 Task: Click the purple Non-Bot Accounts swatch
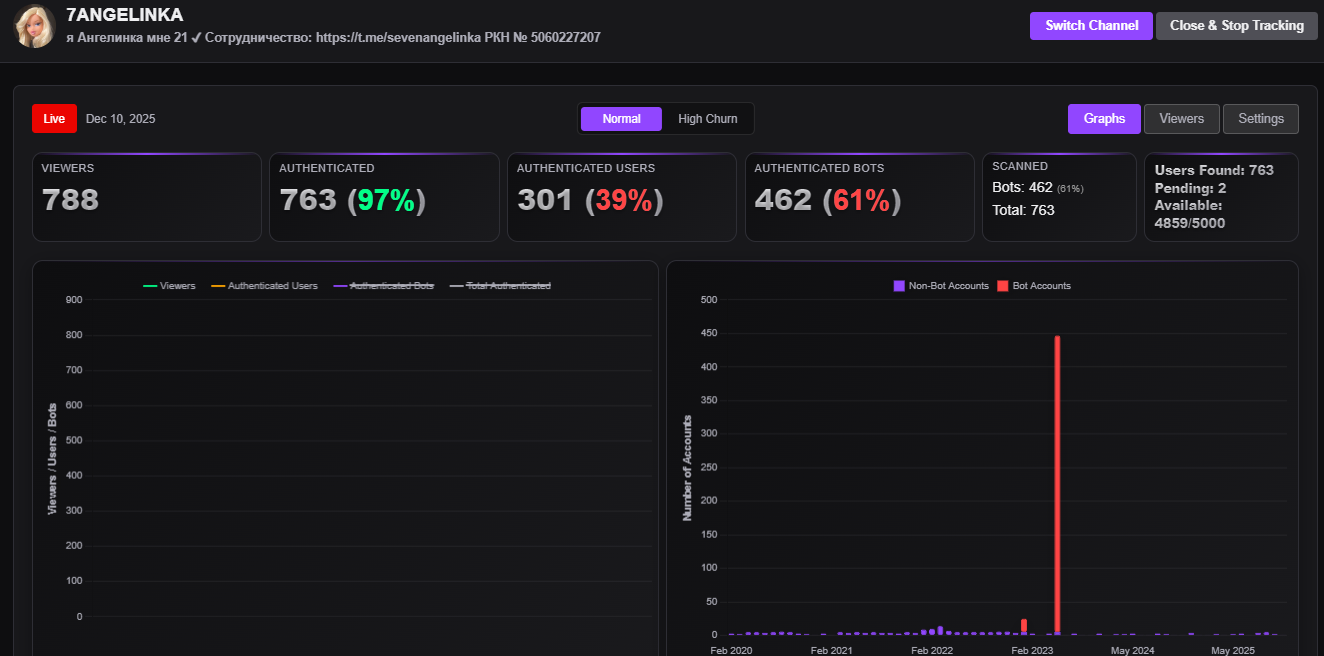[x=898, y=286]
